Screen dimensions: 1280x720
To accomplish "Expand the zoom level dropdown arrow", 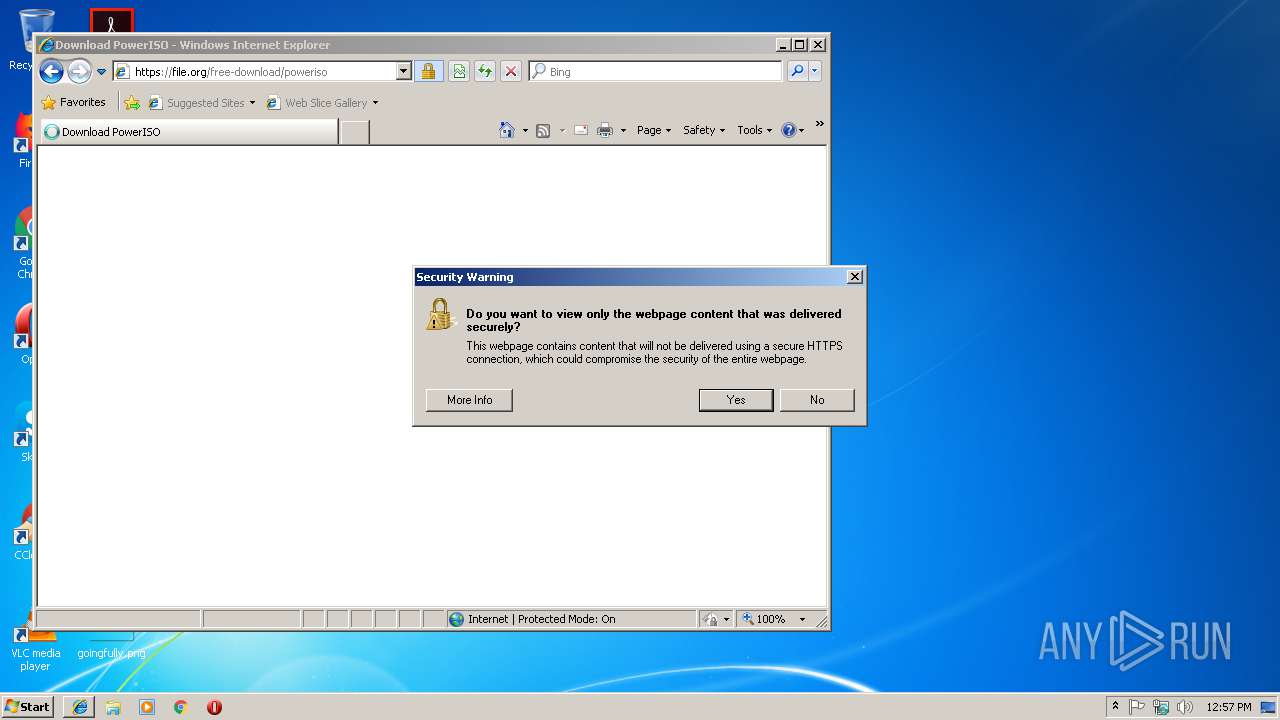I will (x=802, y=619).
